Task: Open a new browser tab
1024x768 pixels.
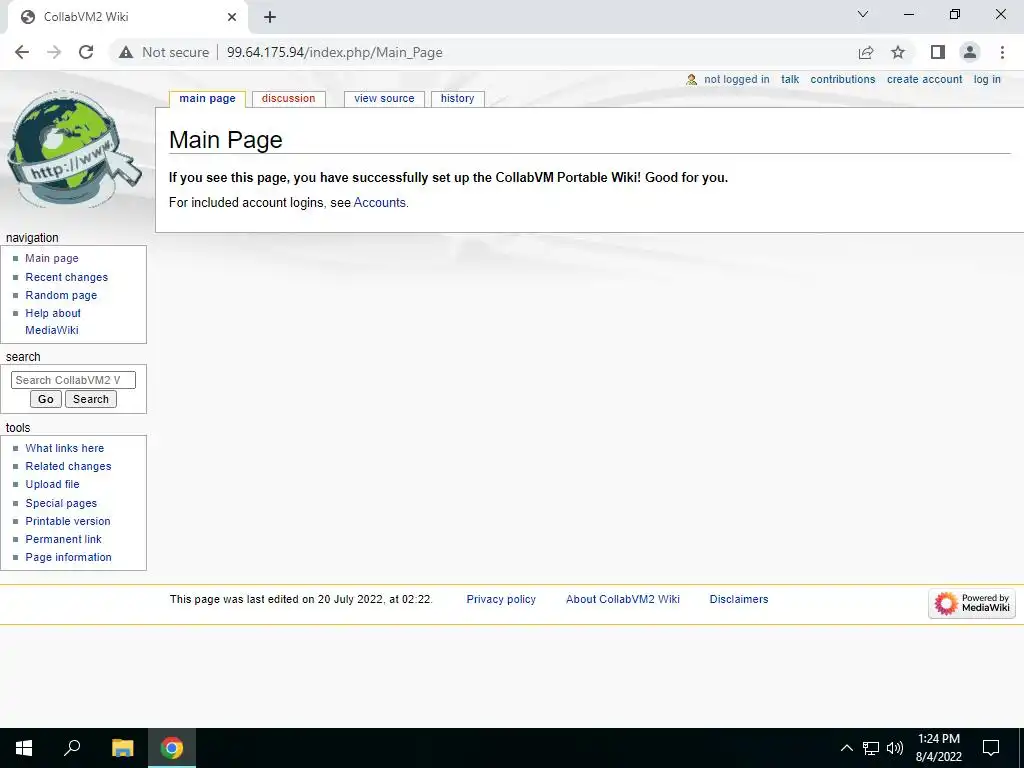Action: pyautogui.click(x=270, y=17)
